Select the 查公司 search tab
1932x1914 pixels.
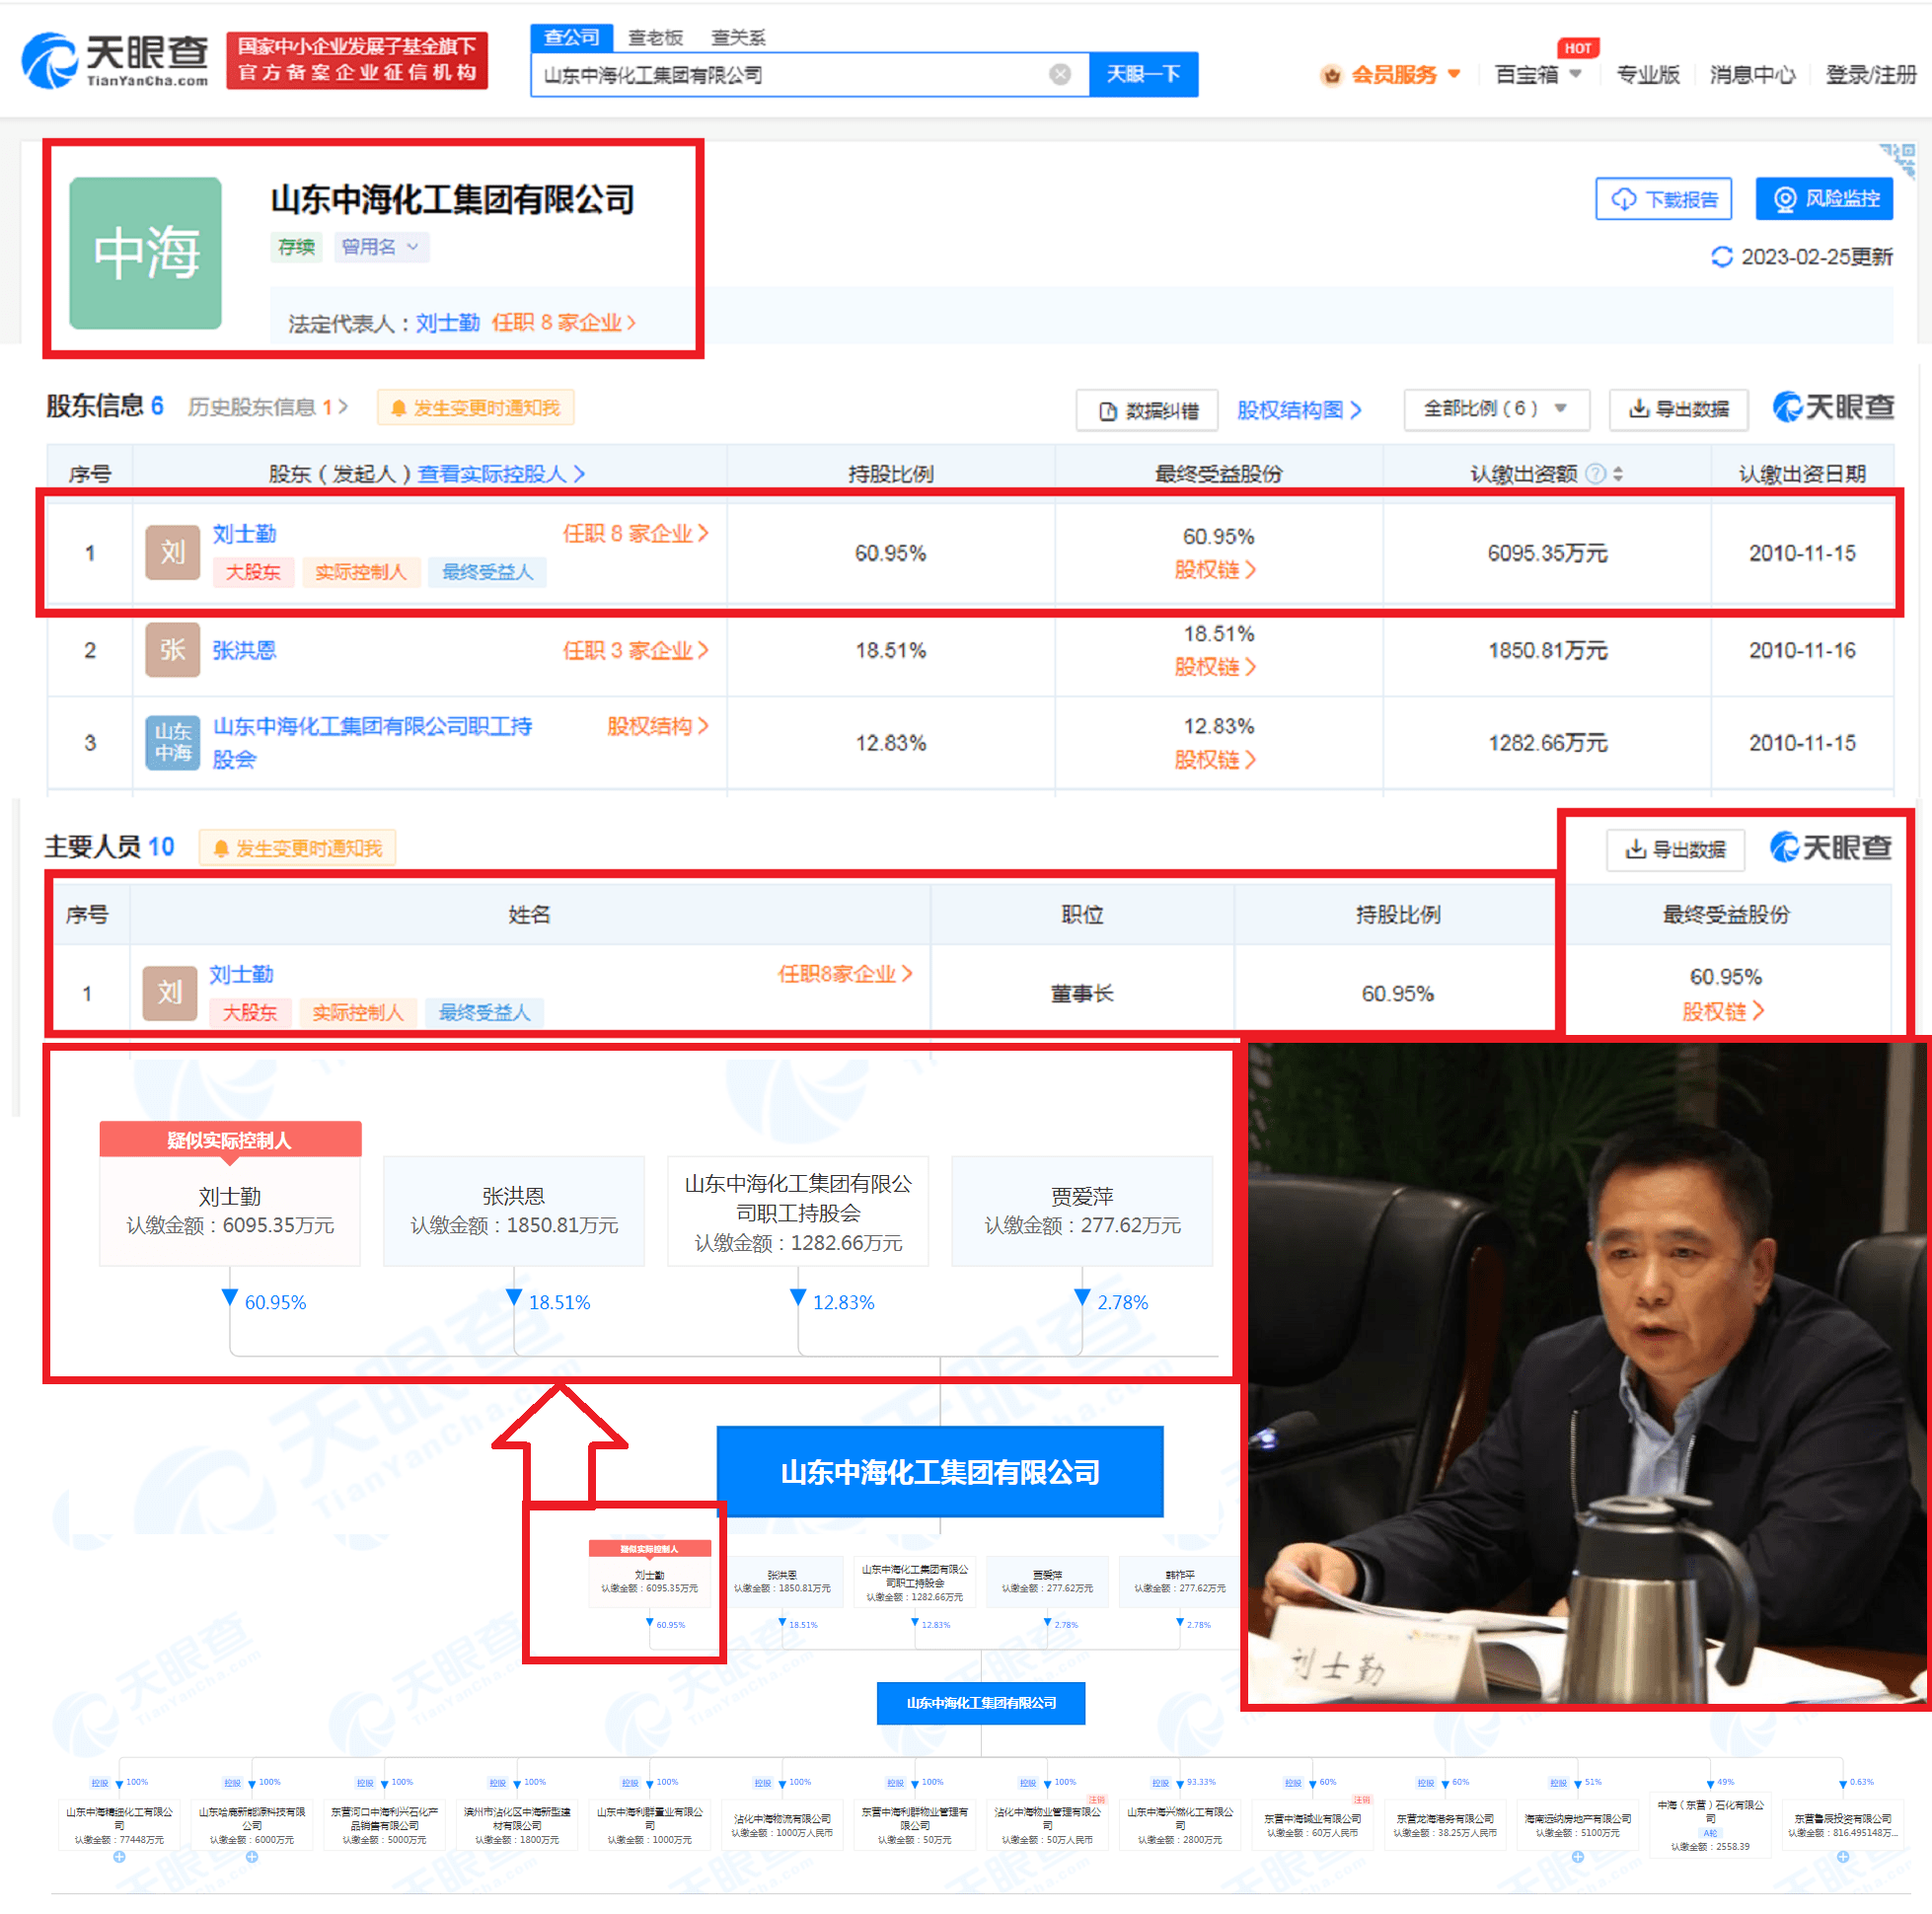point(571,38)
